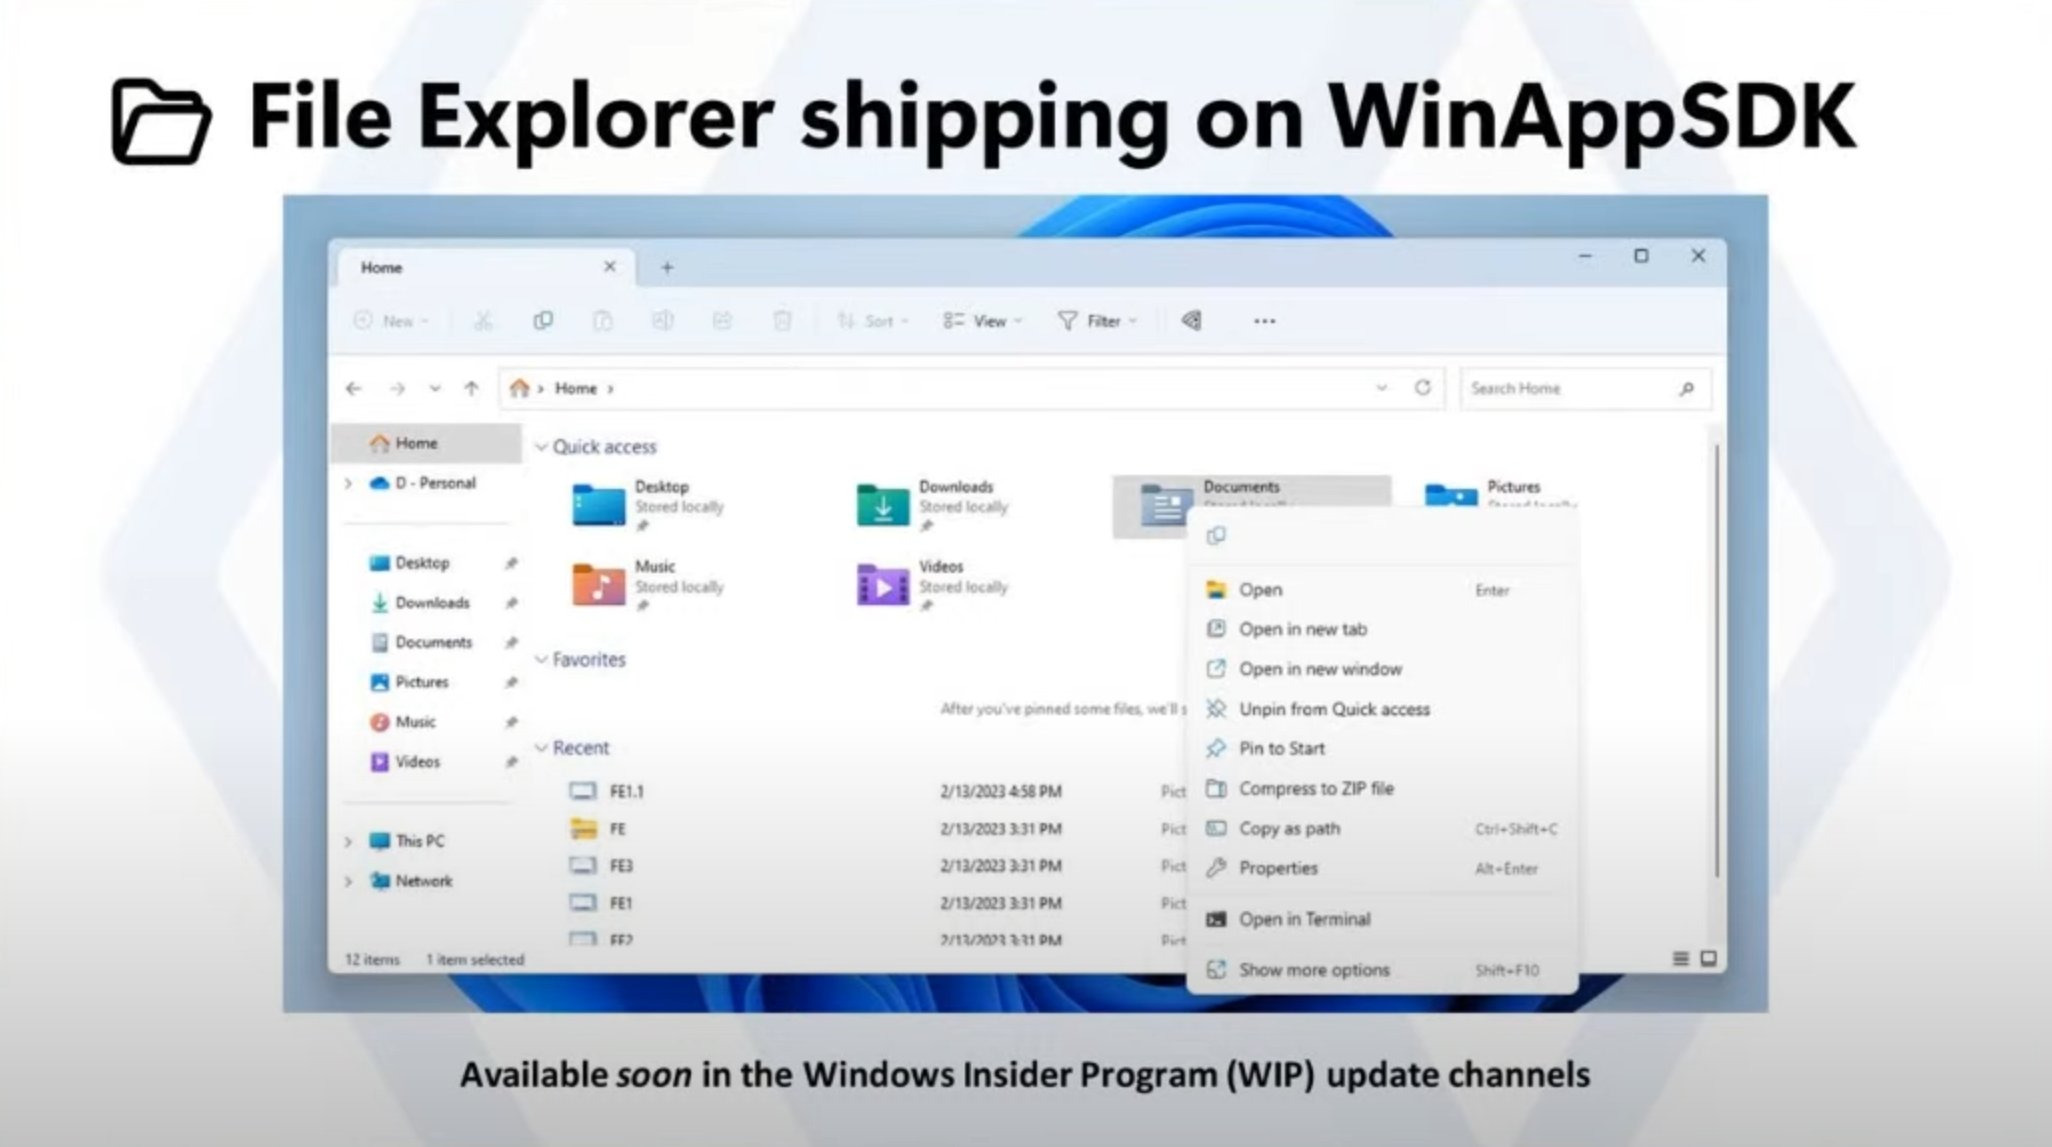2052x1147 pixels.
Task: Click the Copy icon in toolbar
Action: click(543, 321)
